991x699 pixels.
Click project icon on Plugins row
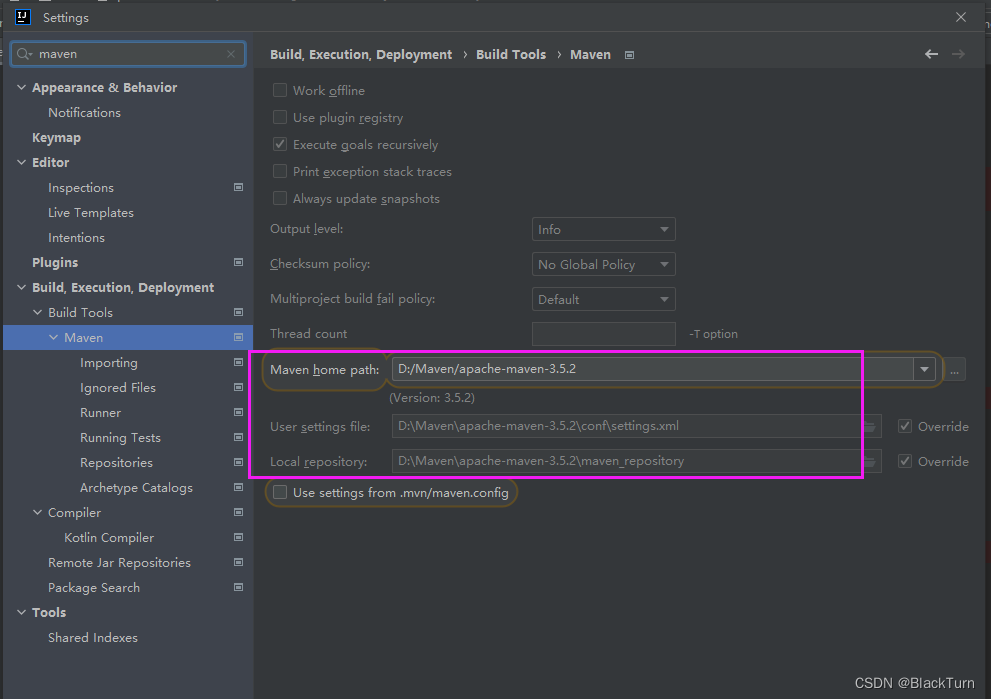pyautogui.click(x=238, y=262)
